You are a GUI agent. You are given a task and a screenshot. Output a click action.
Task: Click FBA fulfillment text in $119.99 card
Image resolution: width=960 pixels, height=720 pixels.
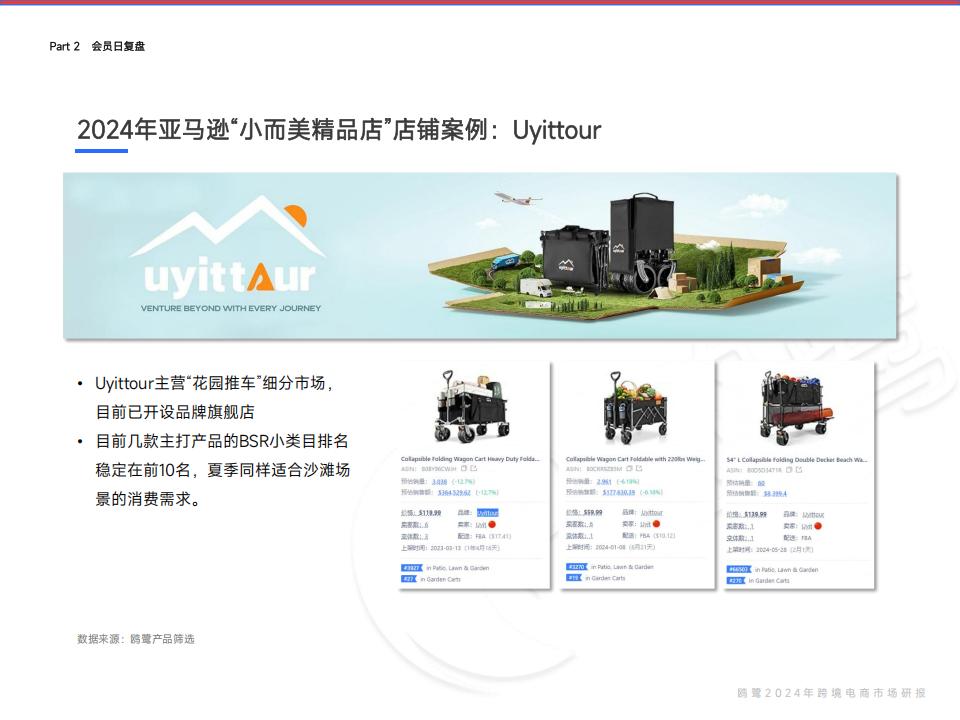tap(481, 536)
